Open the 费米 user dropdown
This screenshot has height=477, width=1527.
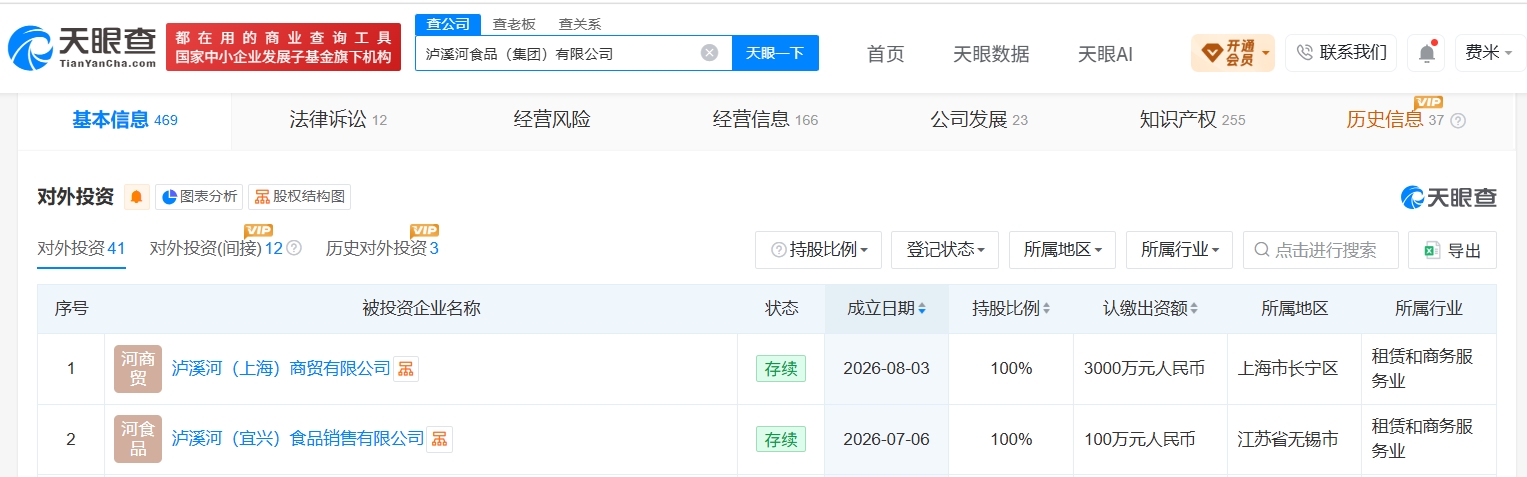click(x=1489, y=53)
